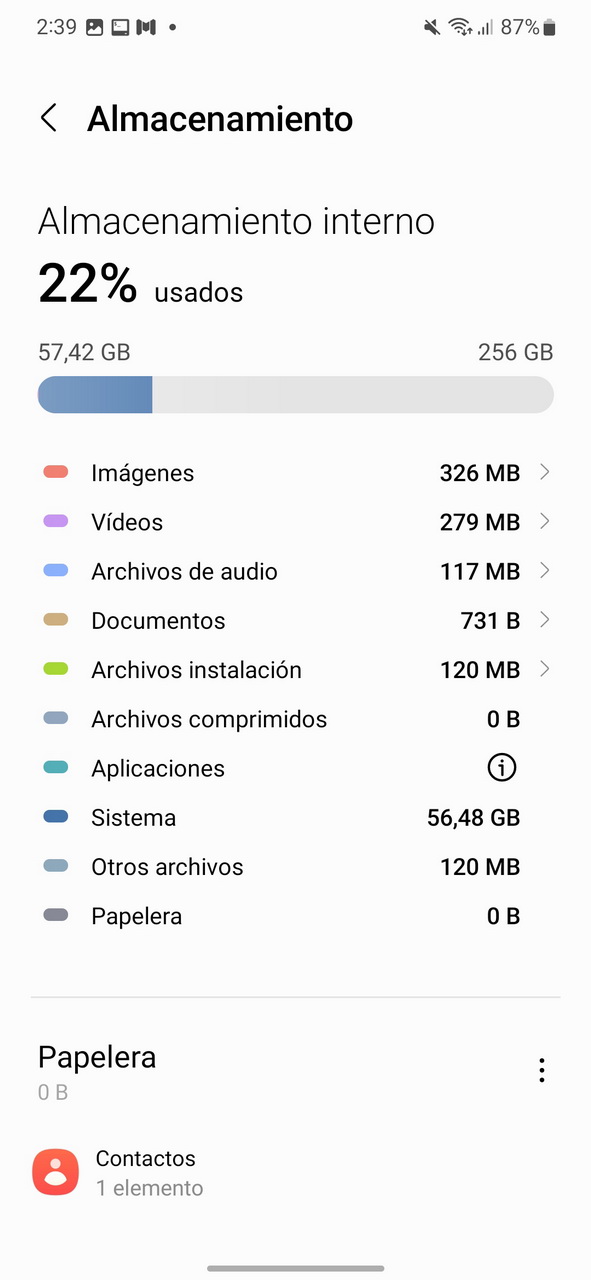Expand Vídeos with its chevron

544,521
